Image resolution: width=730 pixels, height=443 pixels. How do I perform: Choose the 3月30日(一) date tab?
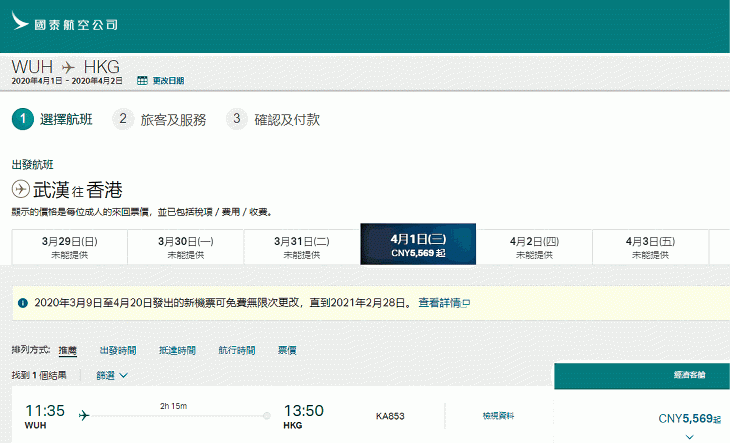click(x=186, y=247)
